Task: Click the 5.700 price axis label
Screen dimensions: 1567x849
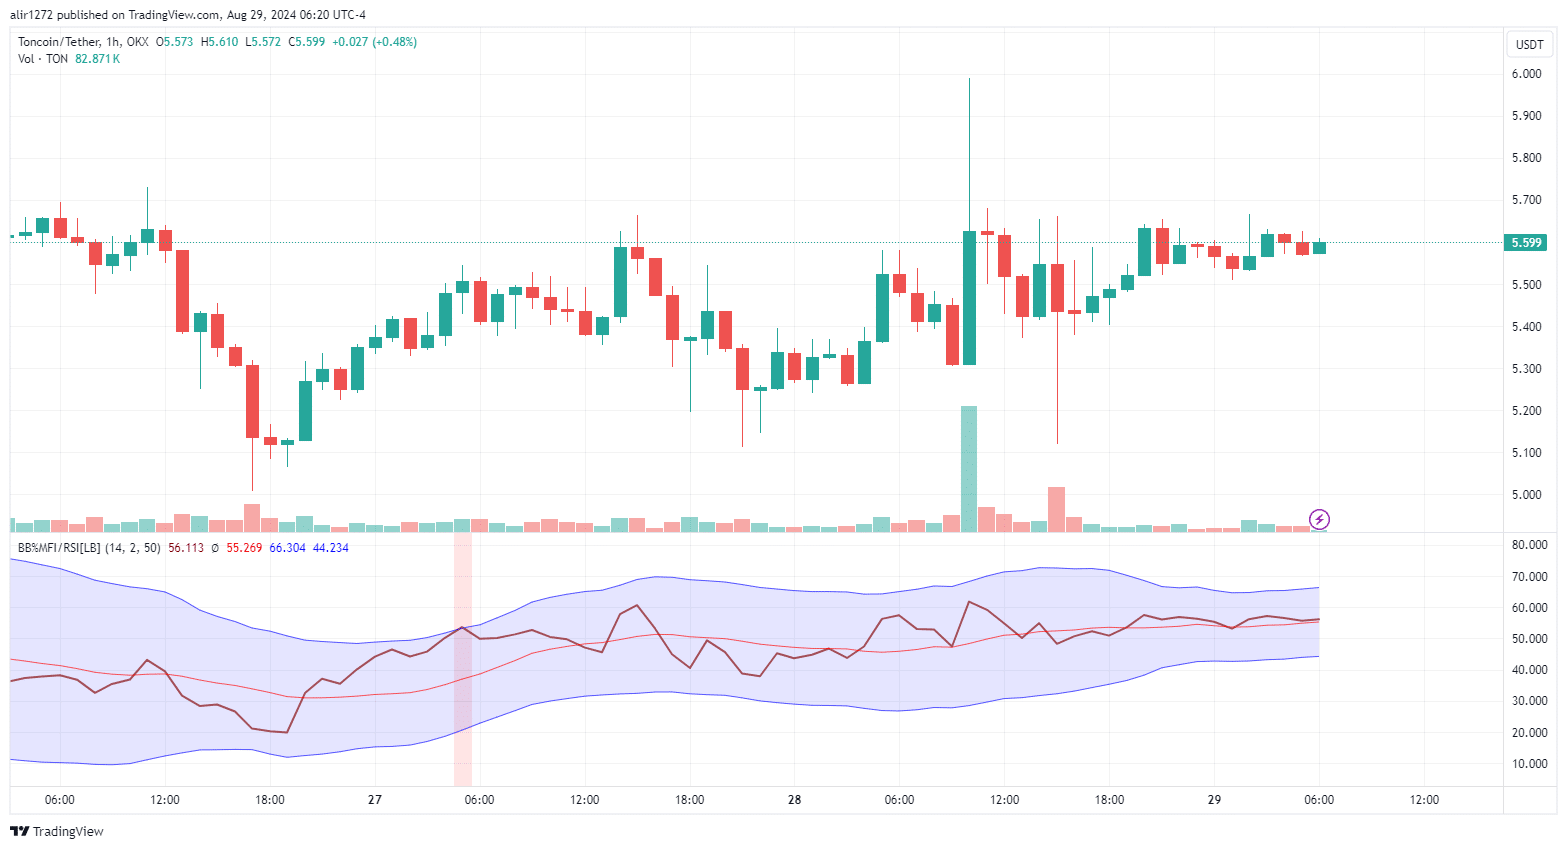Action: 1526,200
